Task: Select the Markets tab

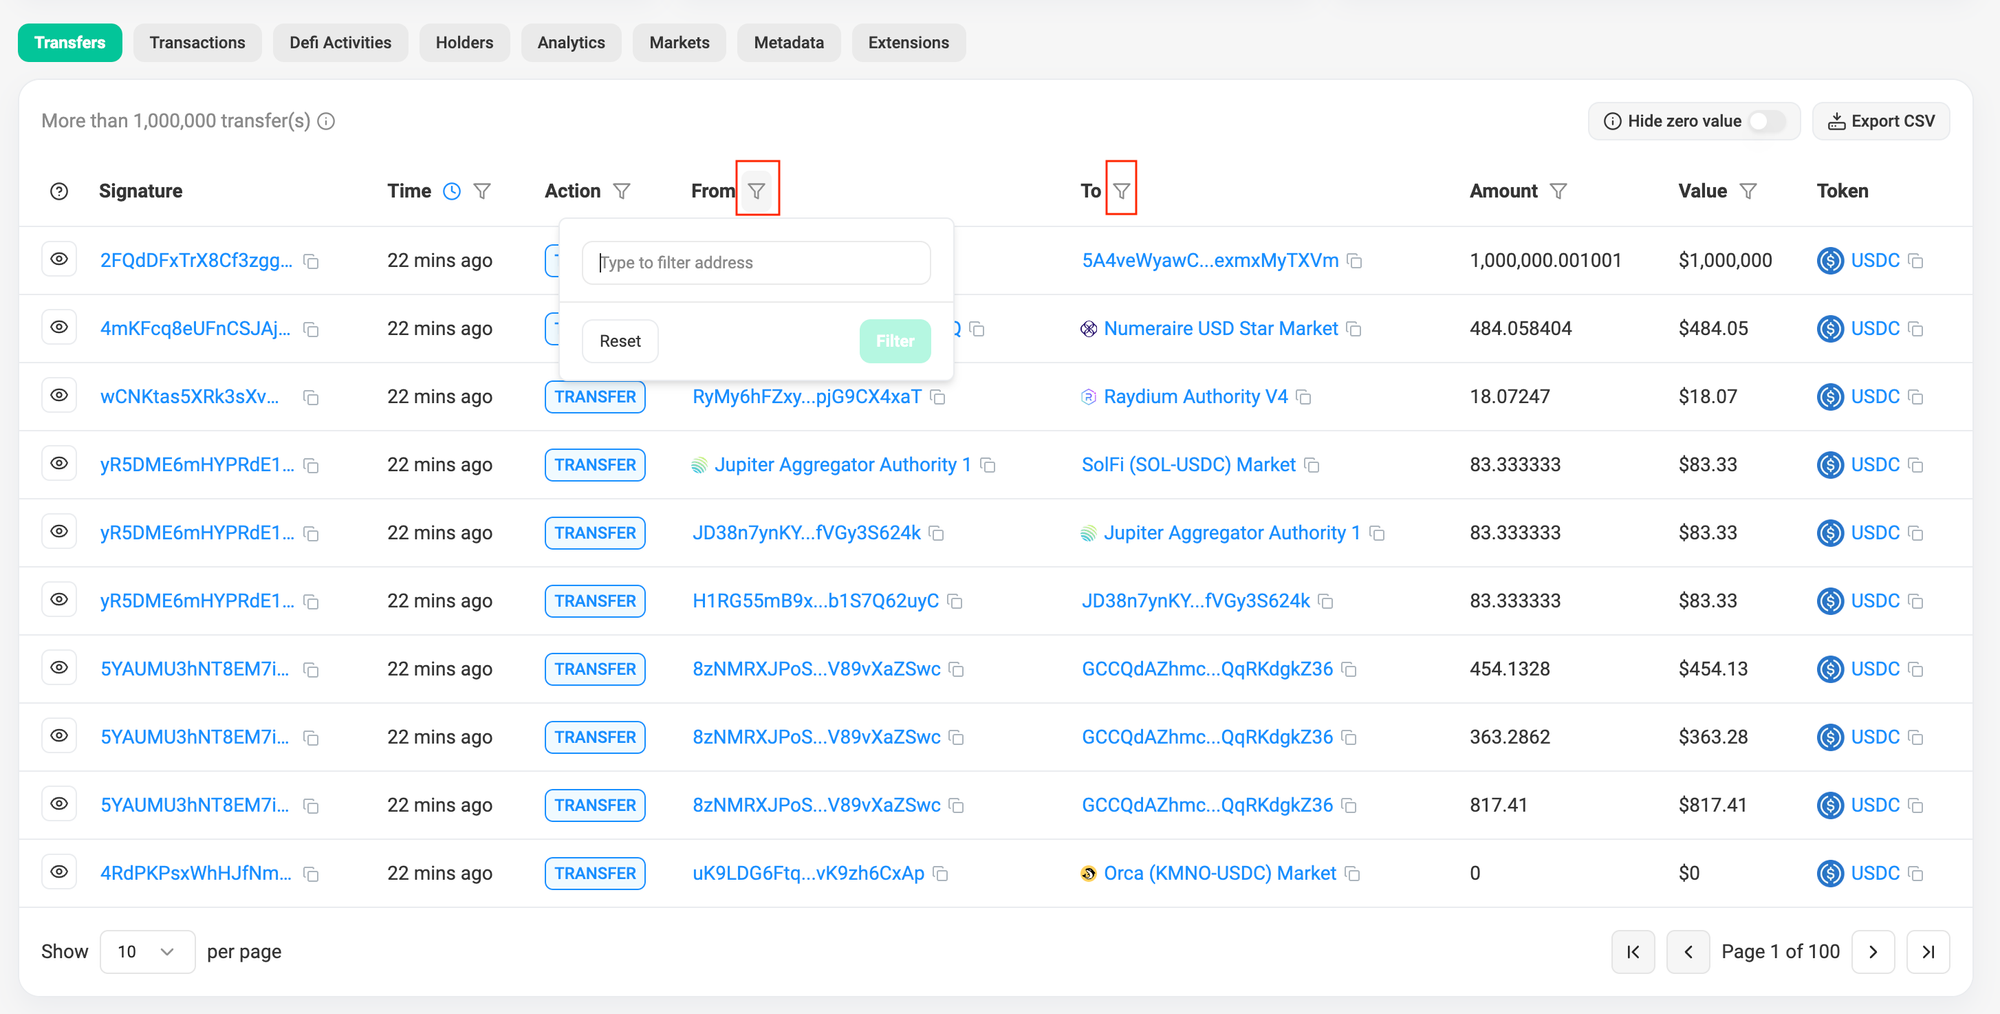Action: point(679,43)
